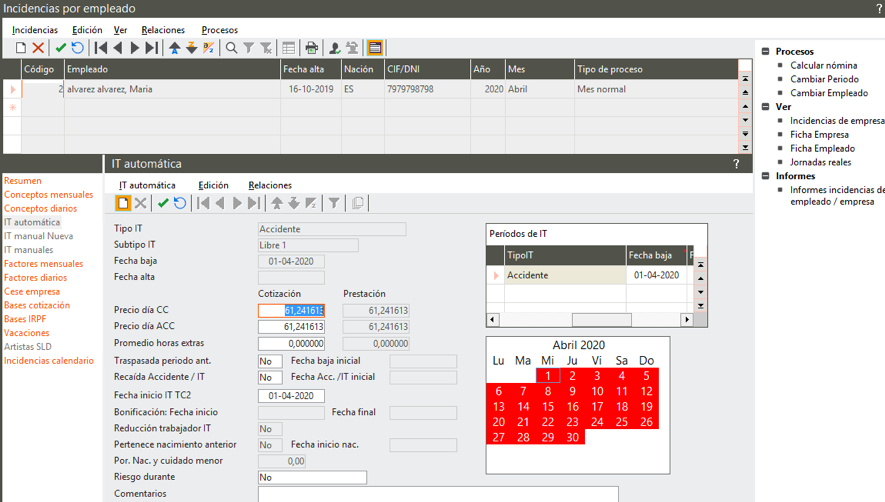Open Ficha Empleado link
Image resolution: width=885 pixels, height=502 pixels.
click(x=822, y=149)
